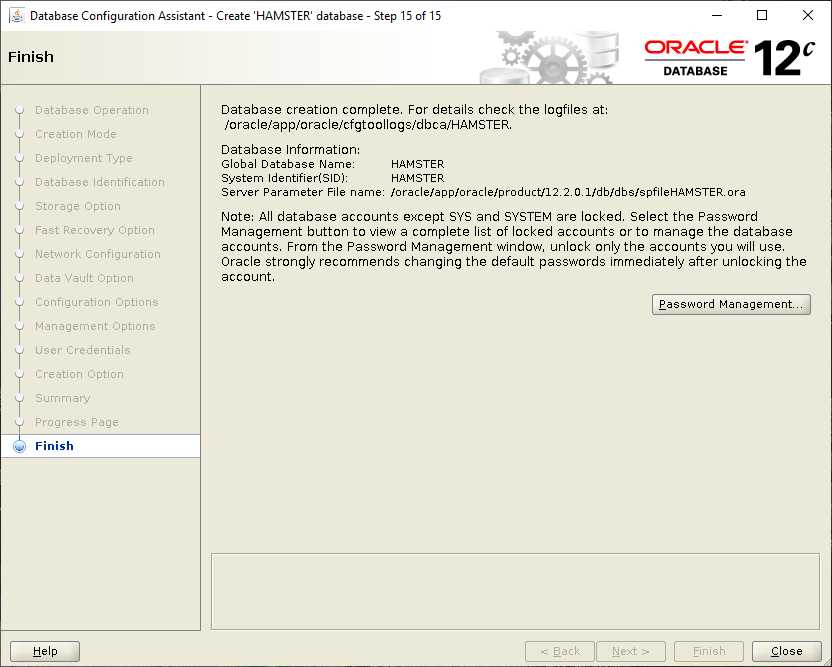This screenshot has height=667, width=832.
Task: Open the Password Management dialog
Action: 731,305
